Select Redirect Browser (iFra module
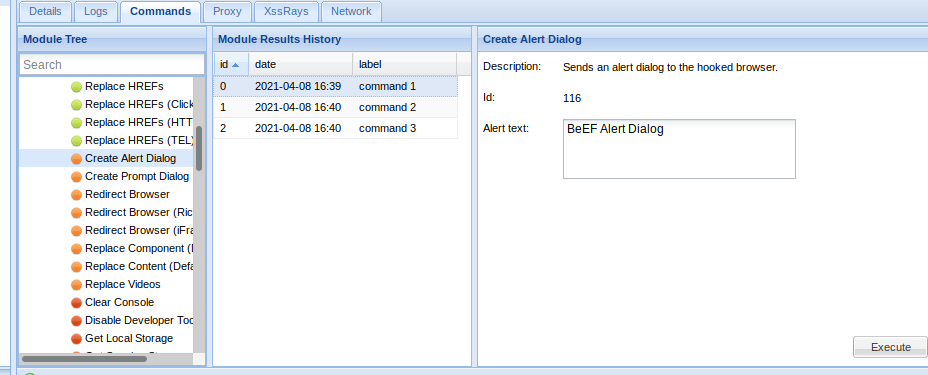Screen dimensions: 928x375 (139, 230)
